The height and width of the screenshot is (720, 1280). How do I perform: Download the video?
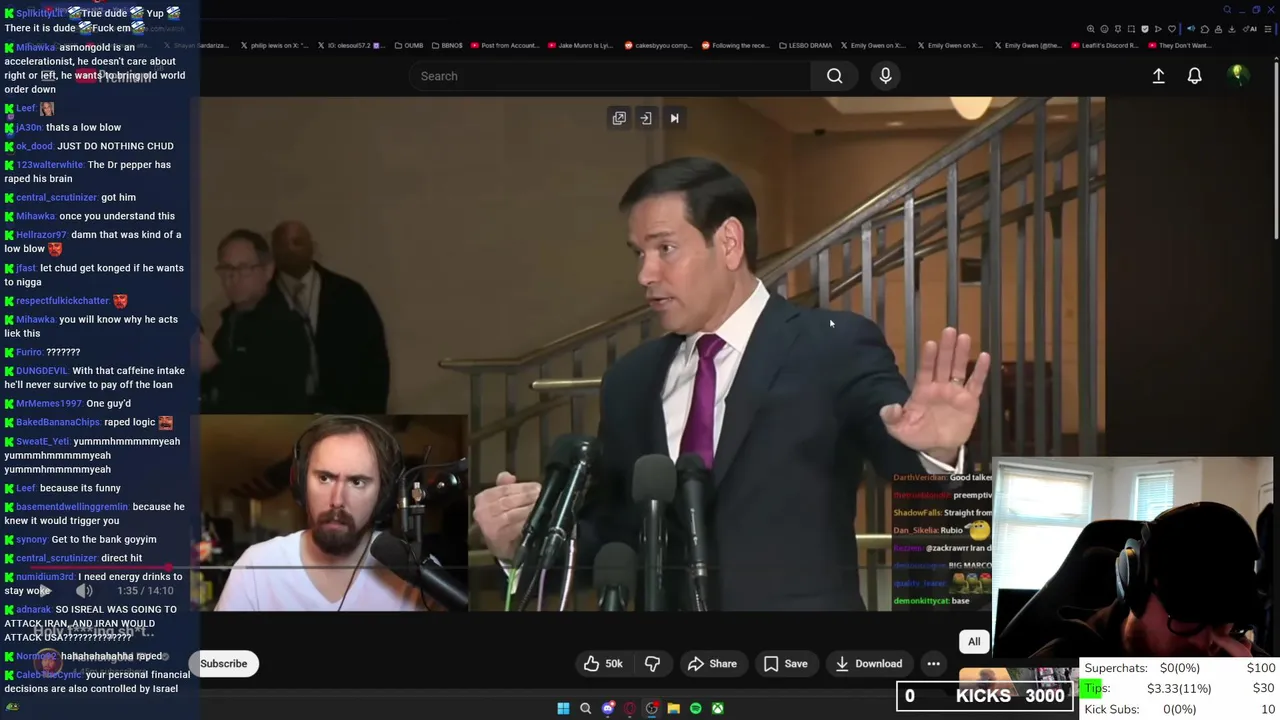click(869, 663)
